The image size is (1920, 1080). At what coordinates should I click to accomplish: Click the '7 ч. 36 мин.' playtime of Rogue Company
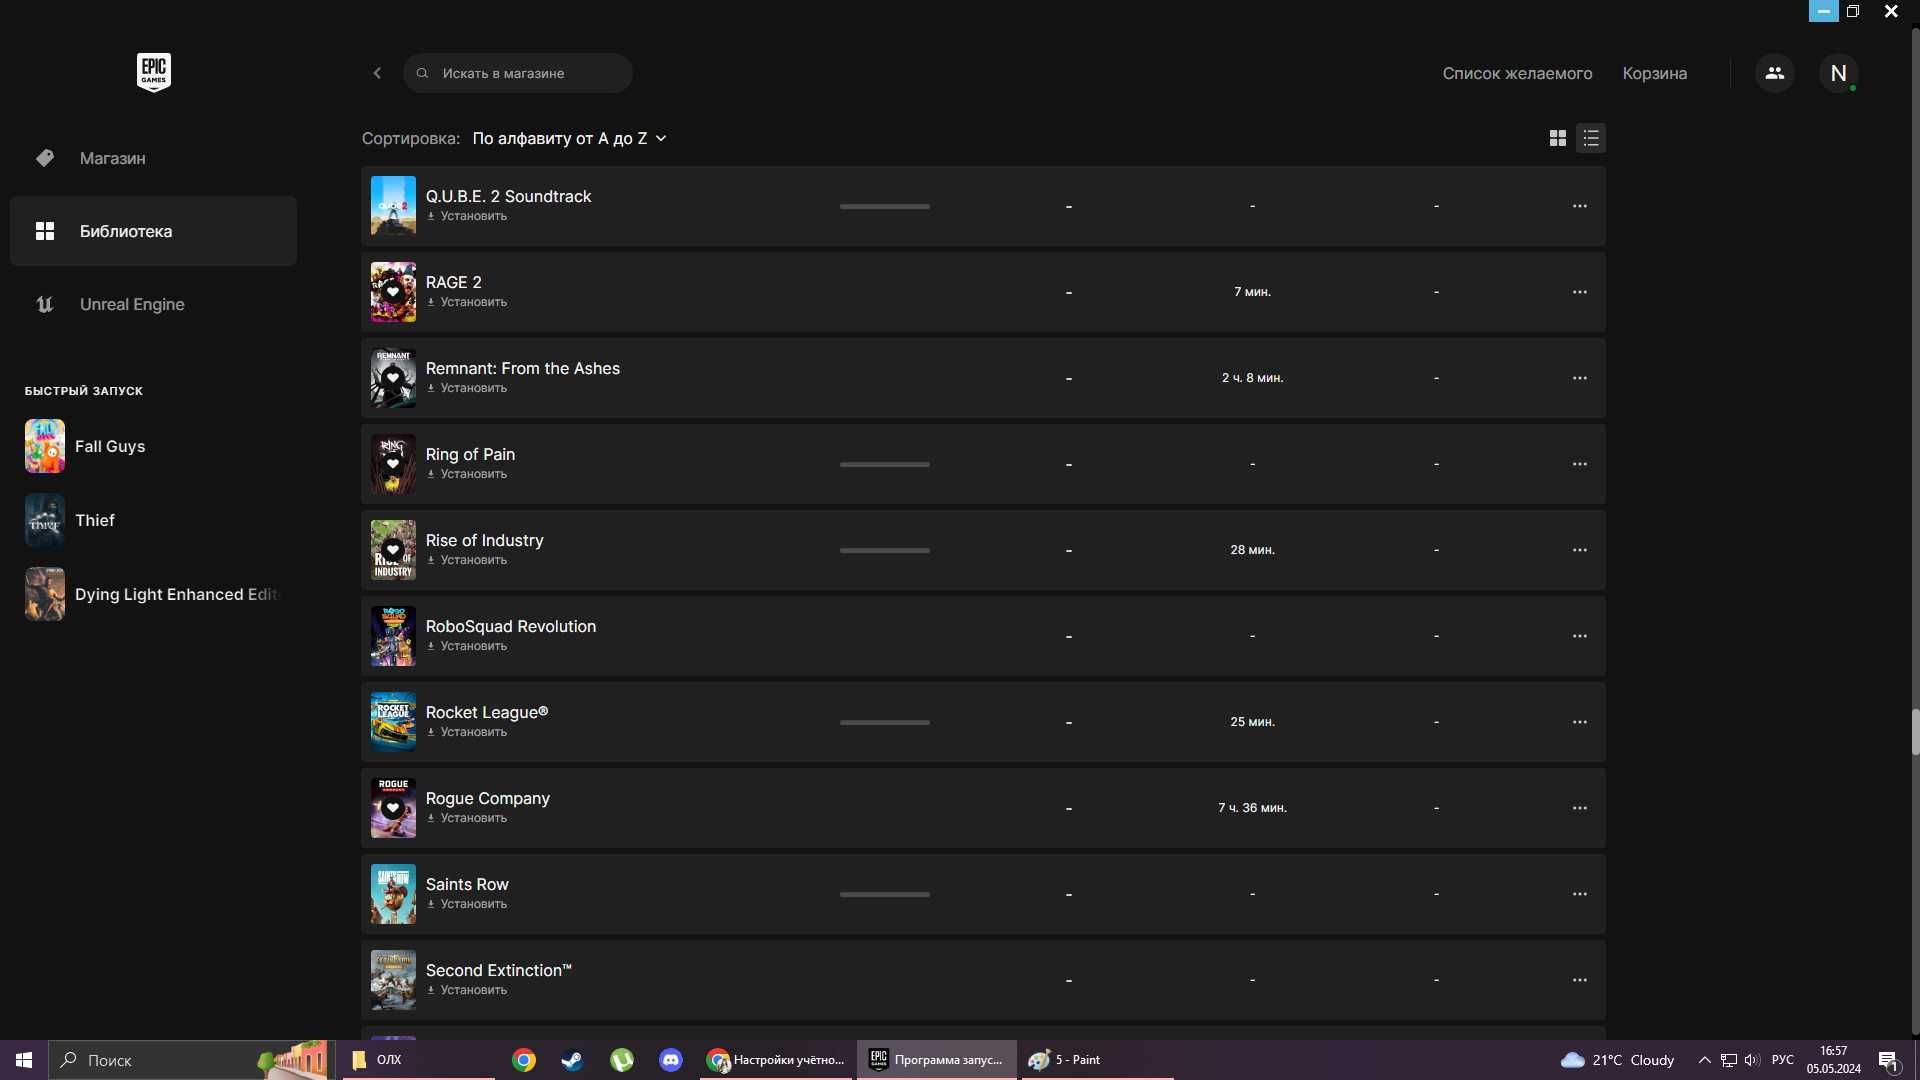point(1252,808)
